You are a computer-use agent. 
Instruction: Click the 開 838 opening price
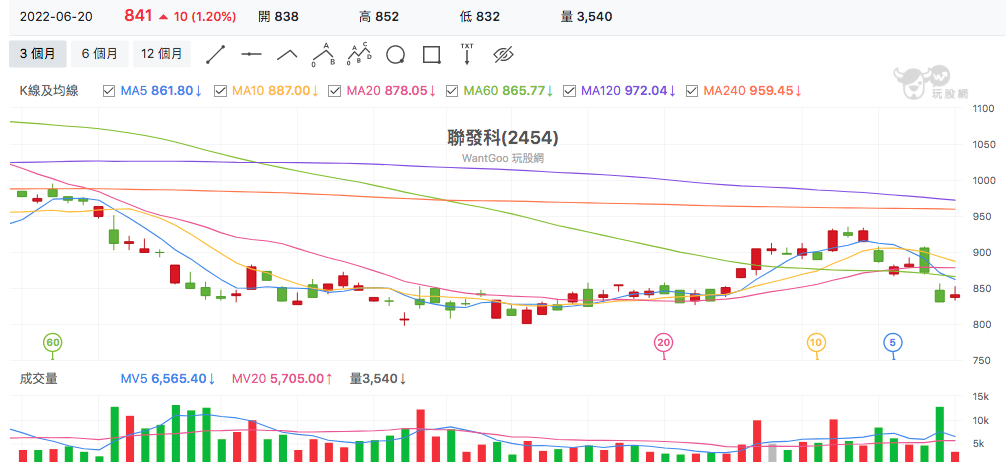pyautogui.click(x=278, y=17)
